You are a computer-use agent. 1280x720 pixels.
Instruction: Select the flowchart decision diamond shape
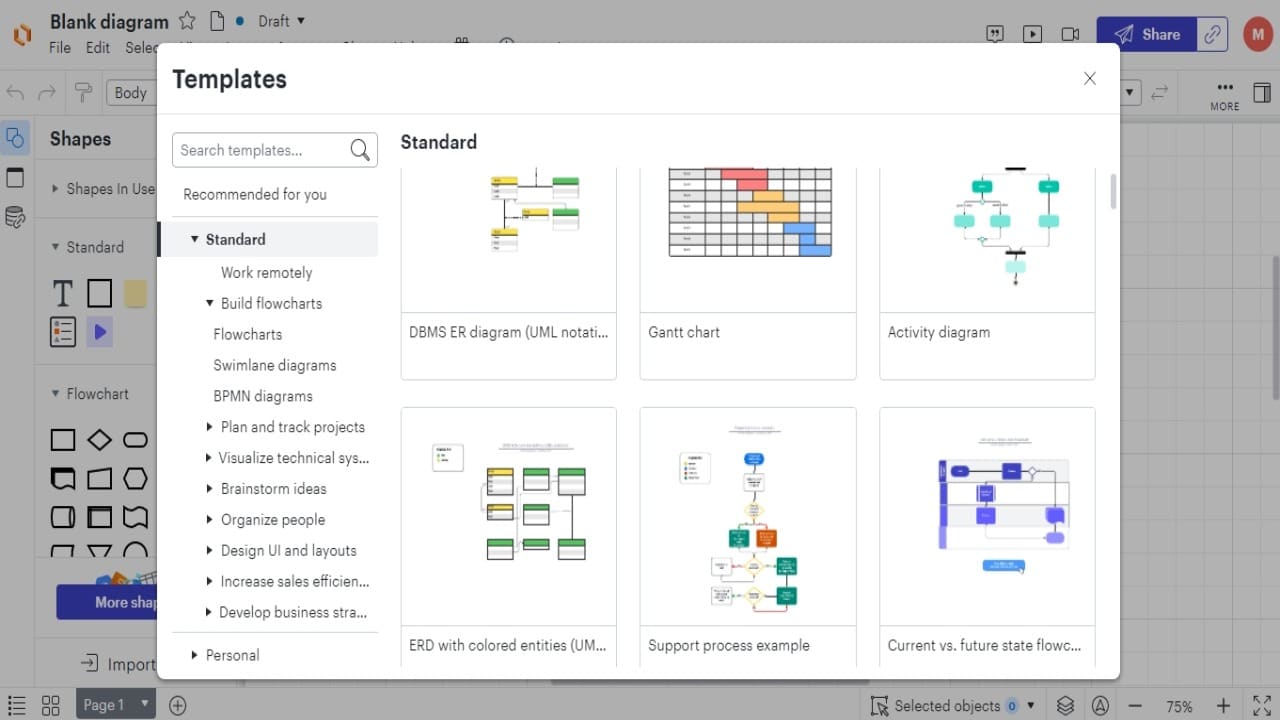[x=99, y=440]
